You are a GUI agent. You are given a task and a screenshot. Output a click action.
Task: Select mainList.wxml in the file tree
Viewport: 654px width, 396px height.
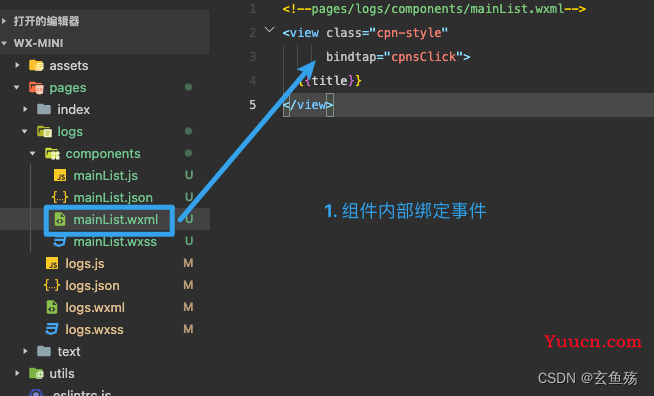(116, 219)
